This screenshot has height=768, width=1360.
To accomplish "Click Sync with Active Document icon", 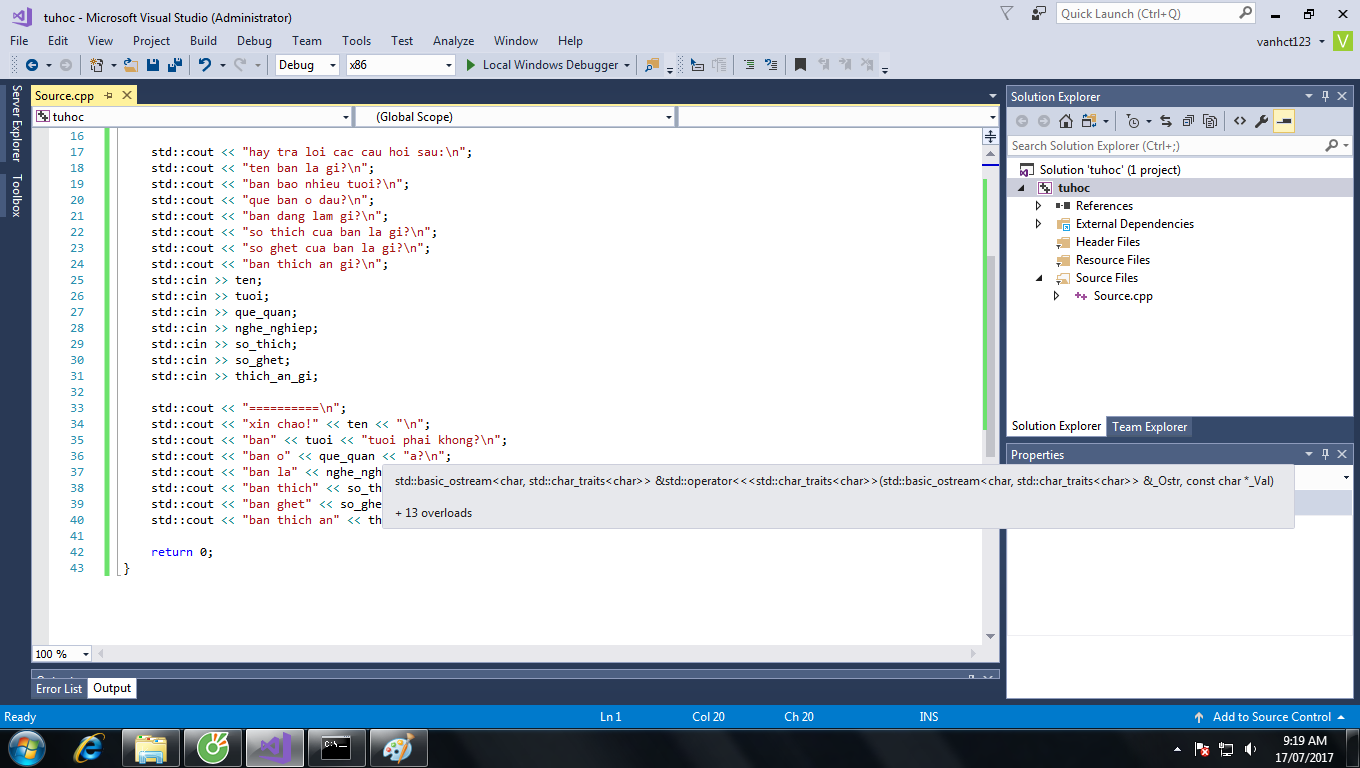I will (x=1166, y=121).
